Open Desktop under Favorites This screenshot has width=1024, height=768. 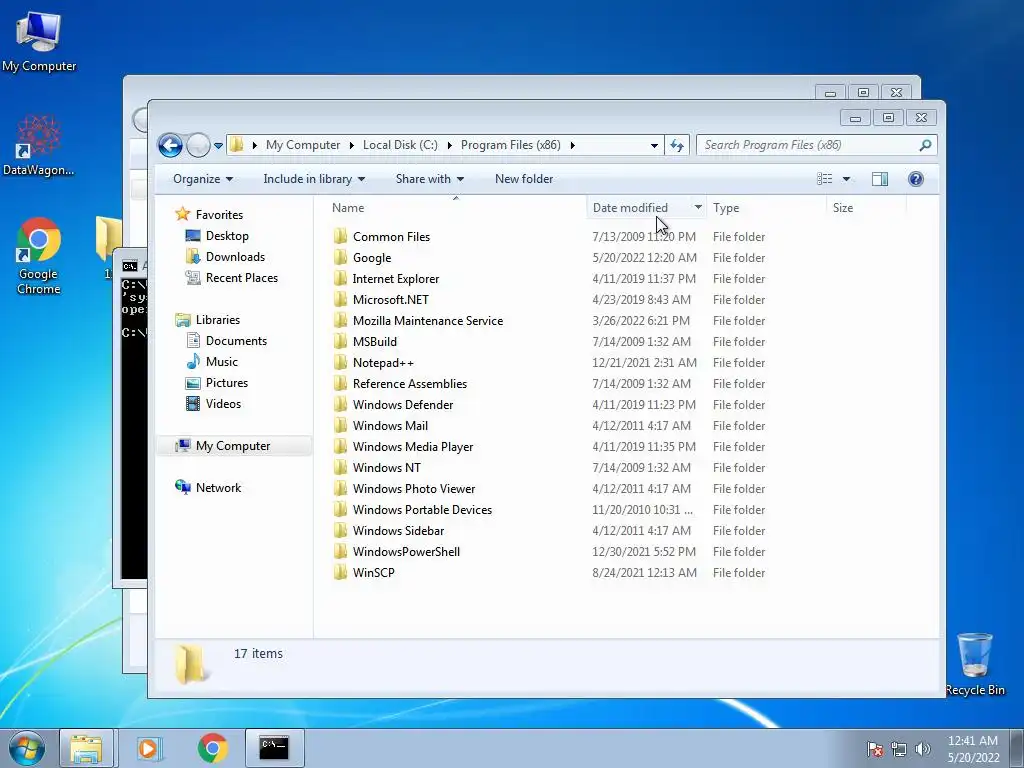click(227, 236)
